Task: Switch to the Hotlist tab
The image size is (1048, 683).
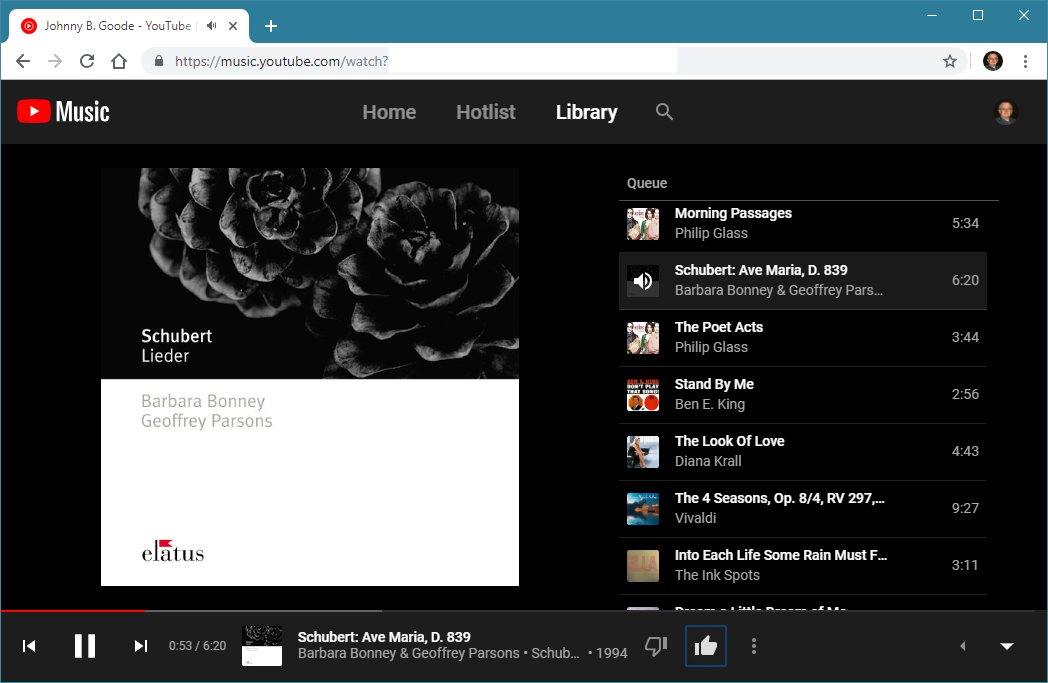Action: [486, 112]
